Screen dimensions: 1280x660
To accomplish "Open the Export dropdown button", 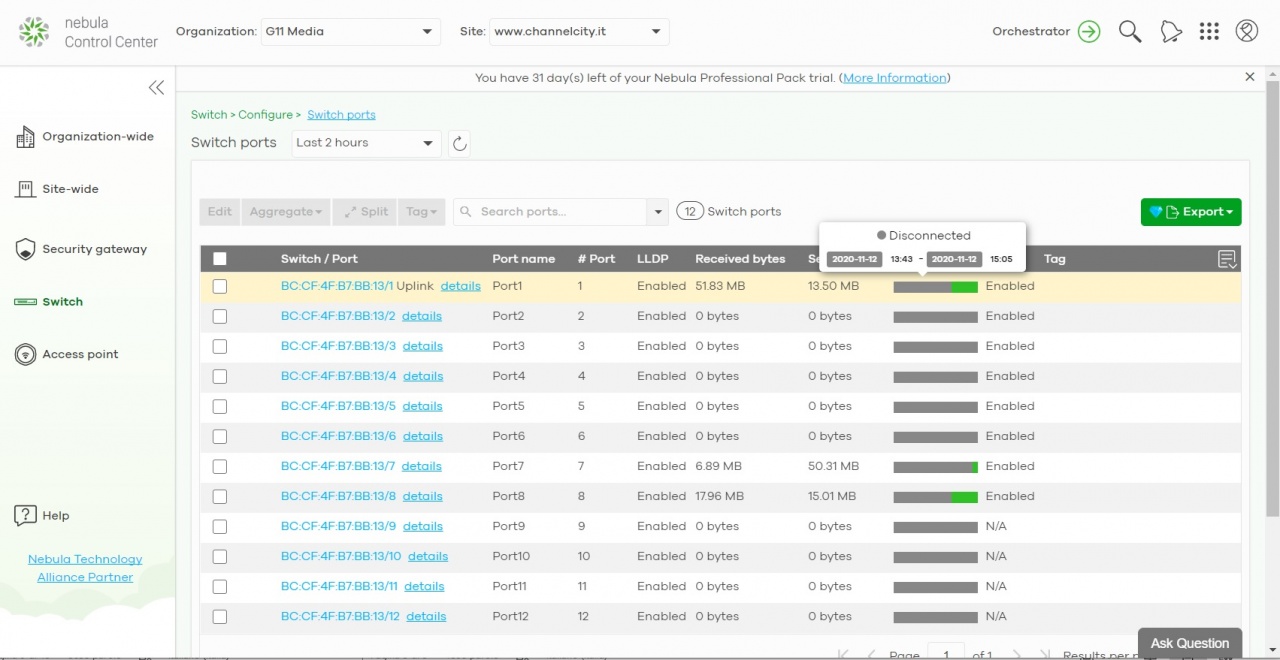I will coord(1190,212).
